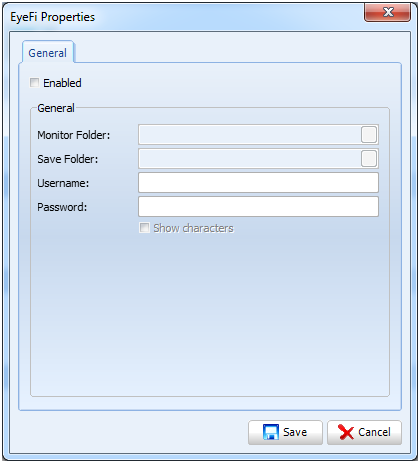Save the EyeFi settings
This screenshot has width=420, height=463.
(285, 432)
